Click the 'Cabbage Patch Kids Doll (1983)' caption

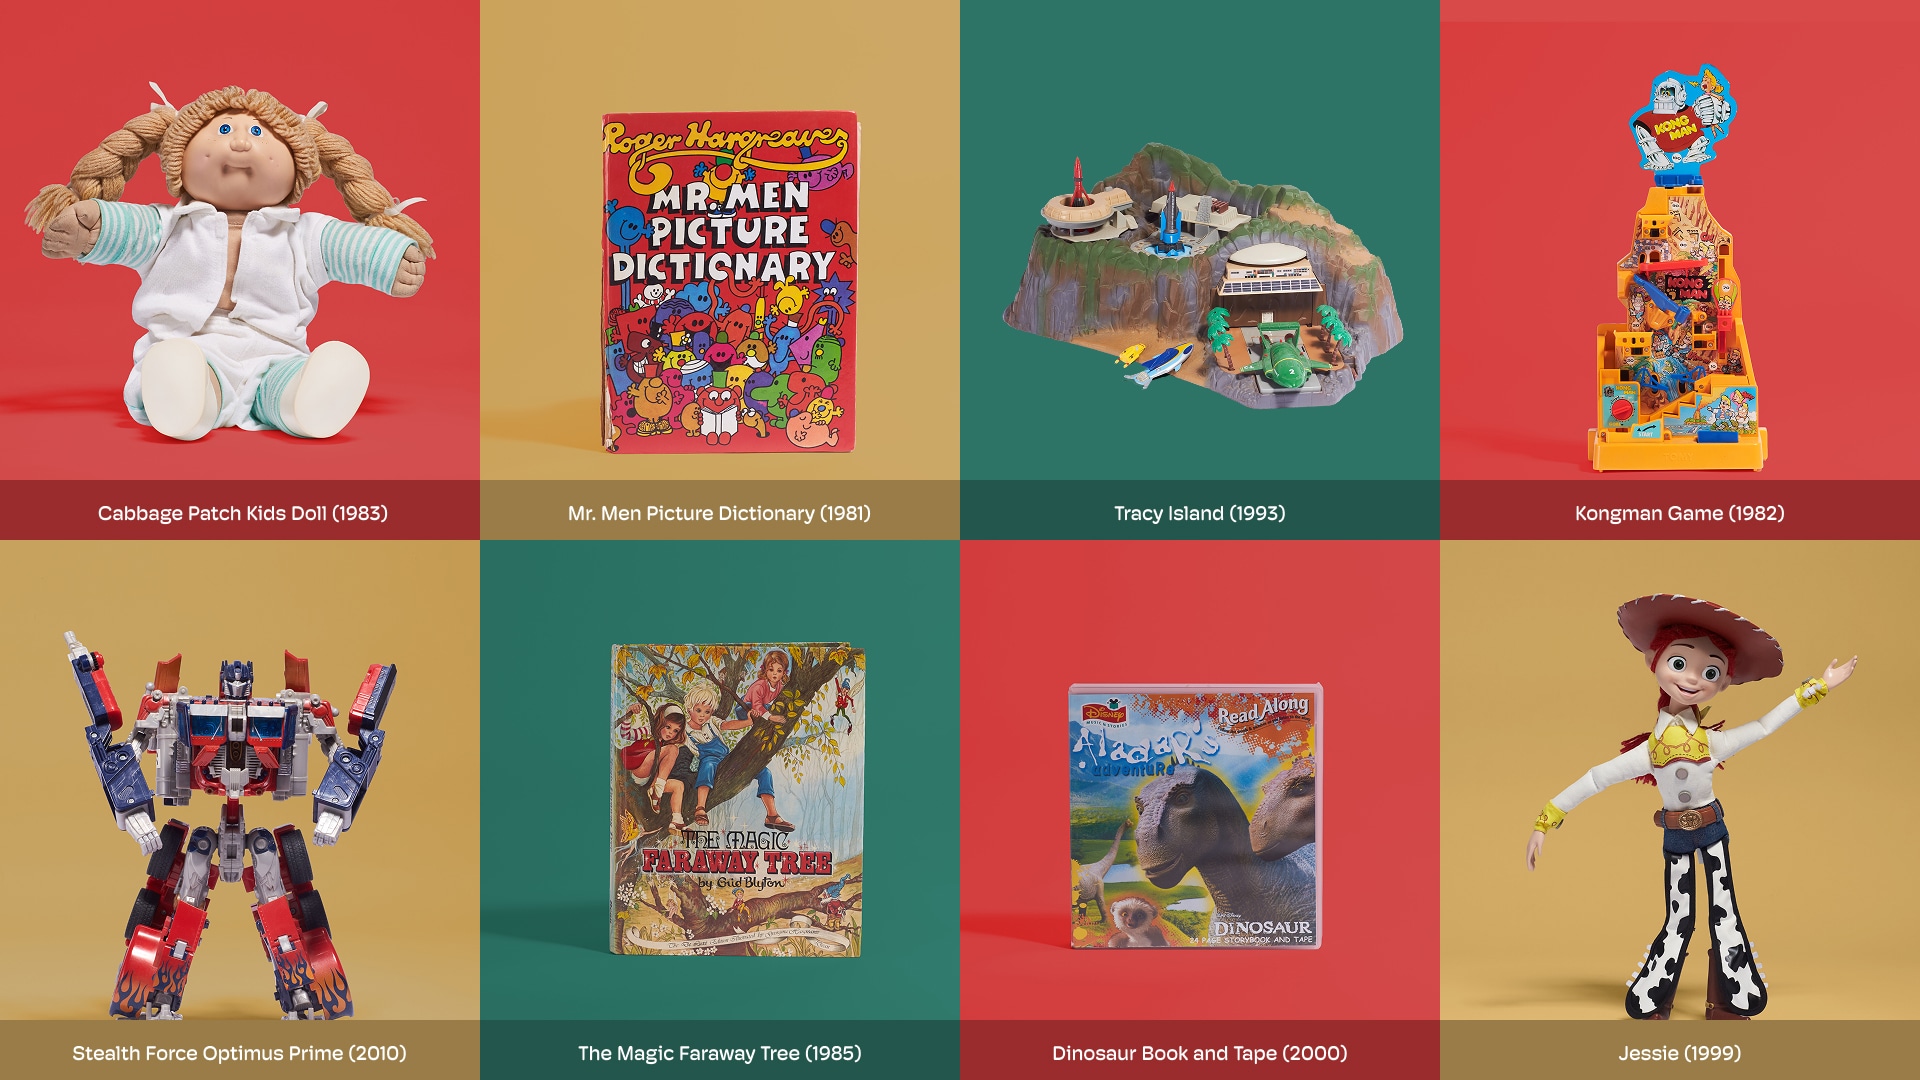[x=242, y=513]
